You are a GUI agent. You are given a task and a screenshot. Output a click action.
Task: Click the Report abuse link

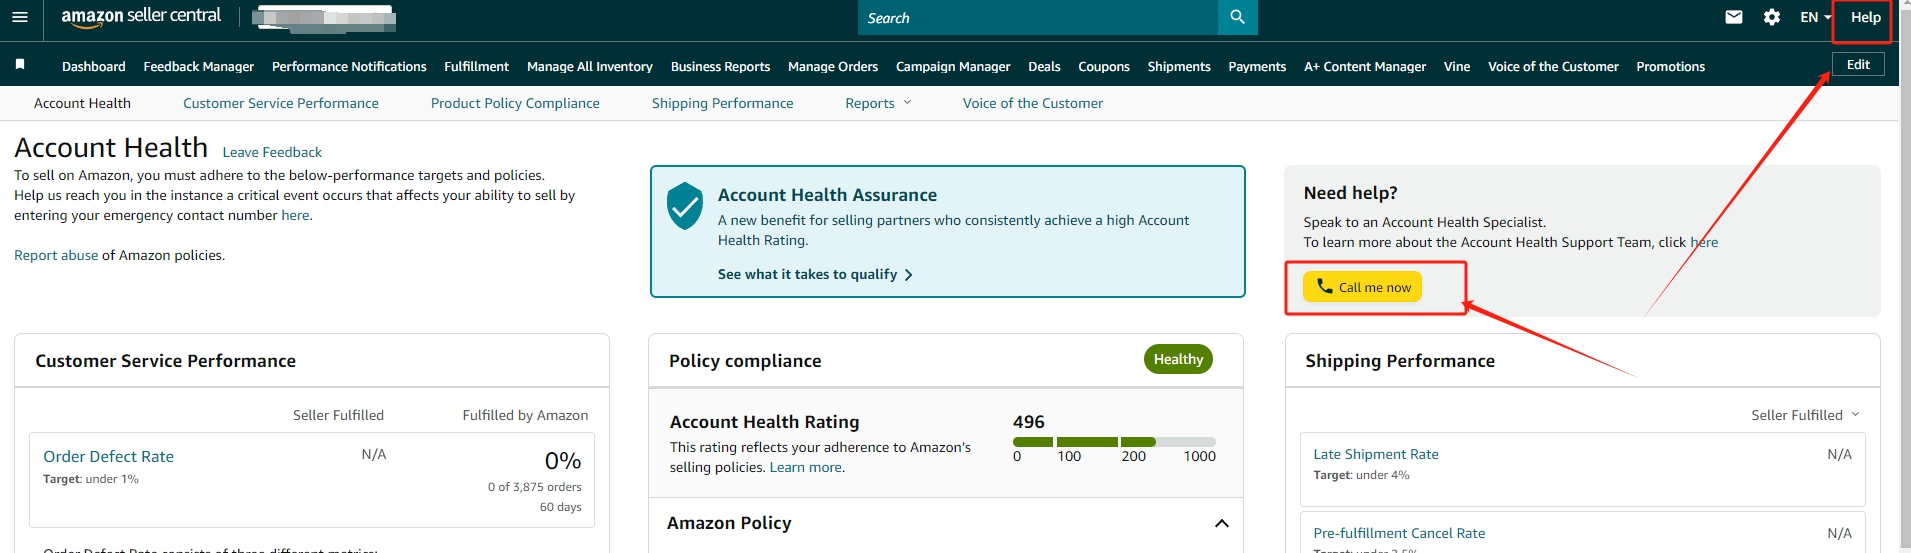[x=56, y=255]
